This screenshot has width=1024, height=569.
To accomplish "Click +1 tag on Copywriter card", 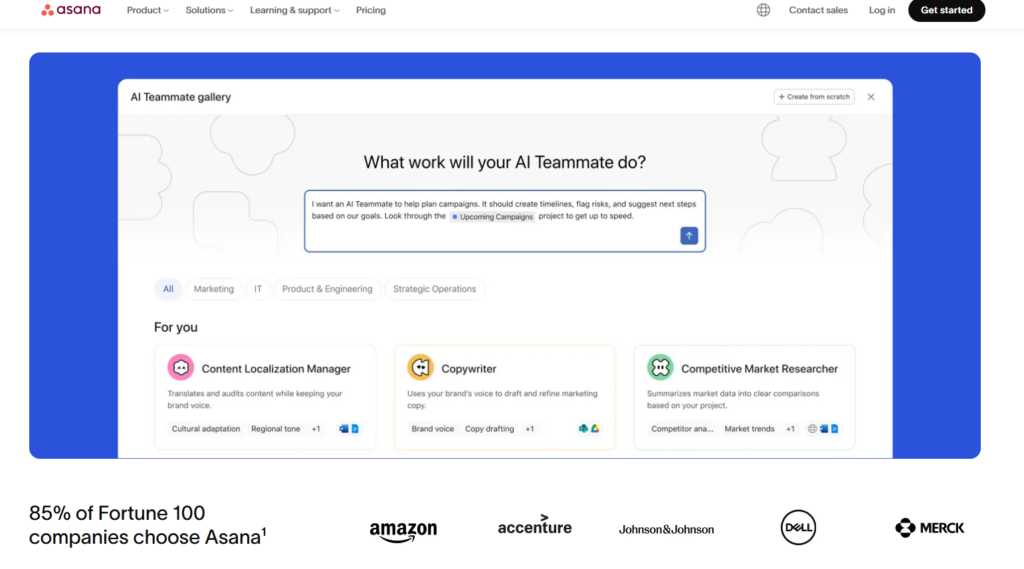I will [x=530, y=429].
